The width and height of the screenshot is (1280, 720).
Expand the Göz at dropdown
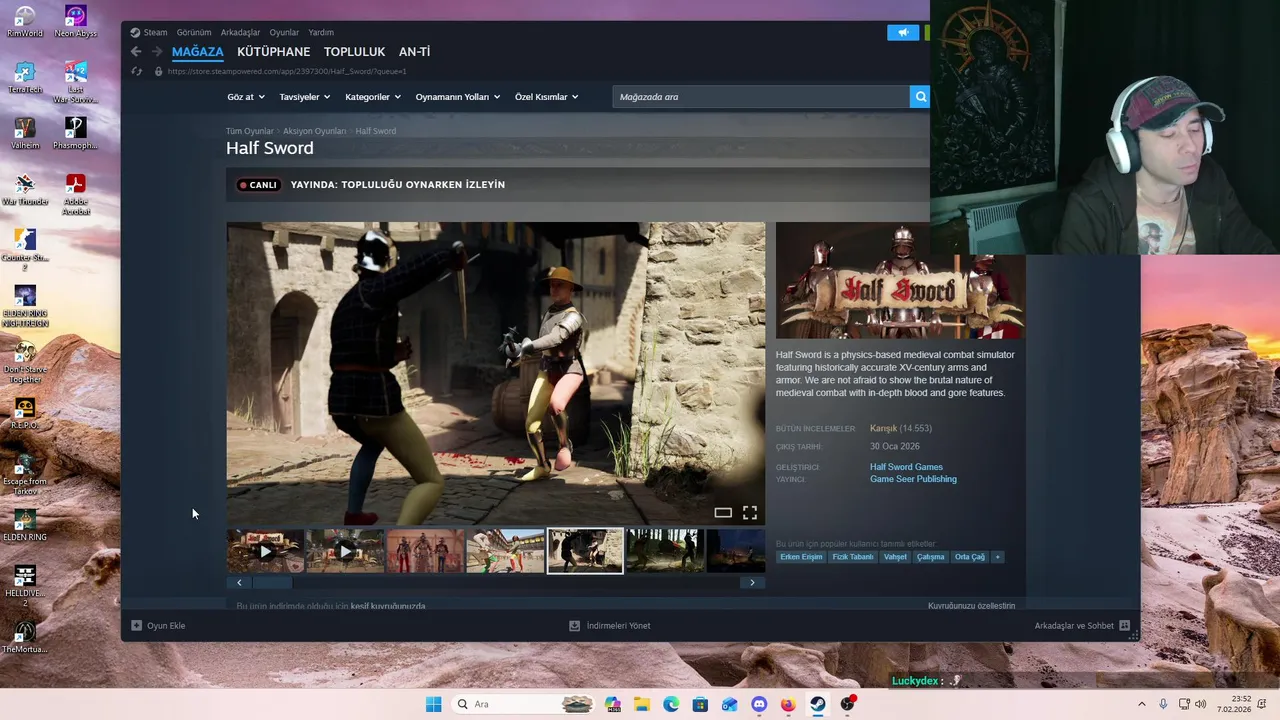click(246, 97)
